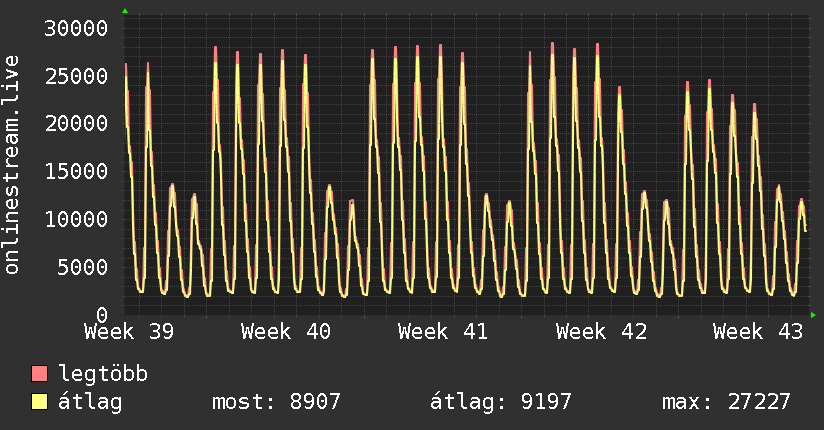824x430 pixels.
Task: Click the 20000 y-axis value
Action: 76,124
